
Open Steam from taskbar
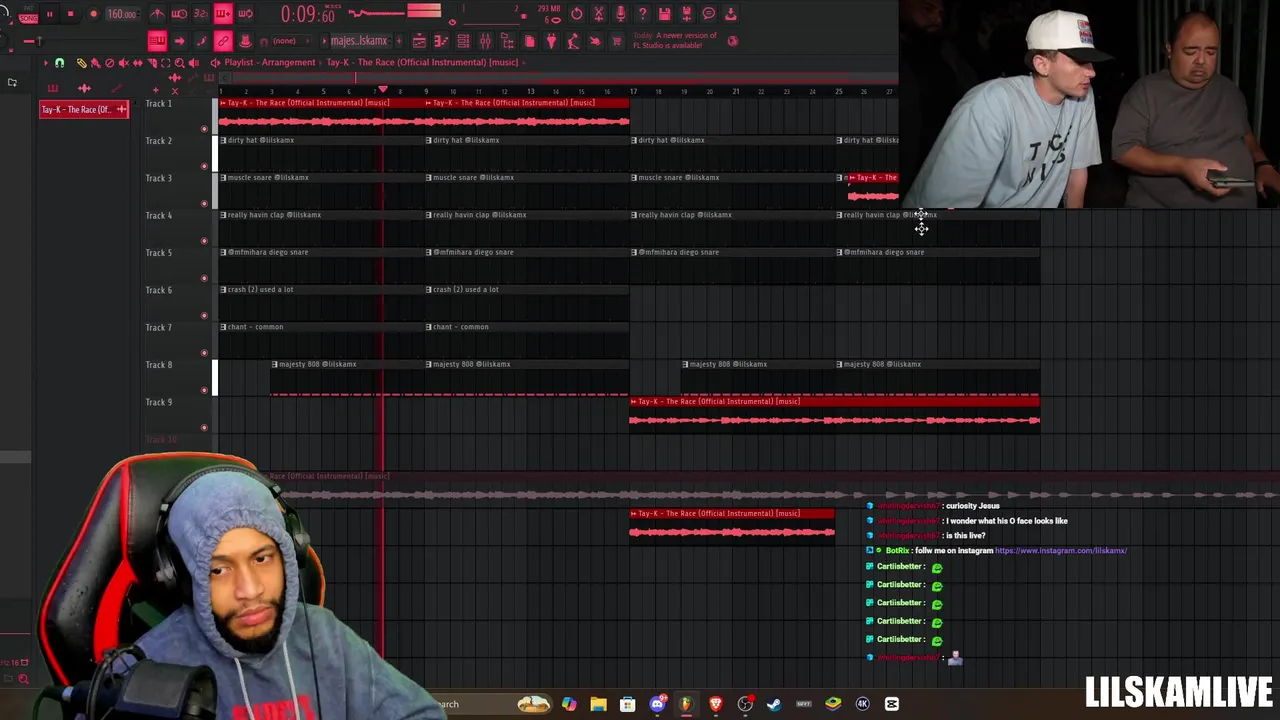pos(773,704)
